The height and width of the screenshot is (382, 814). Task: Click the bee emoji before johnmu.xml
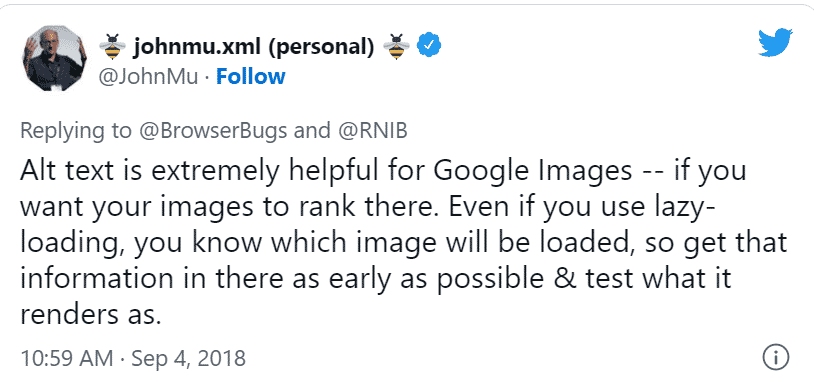[112, 47]
